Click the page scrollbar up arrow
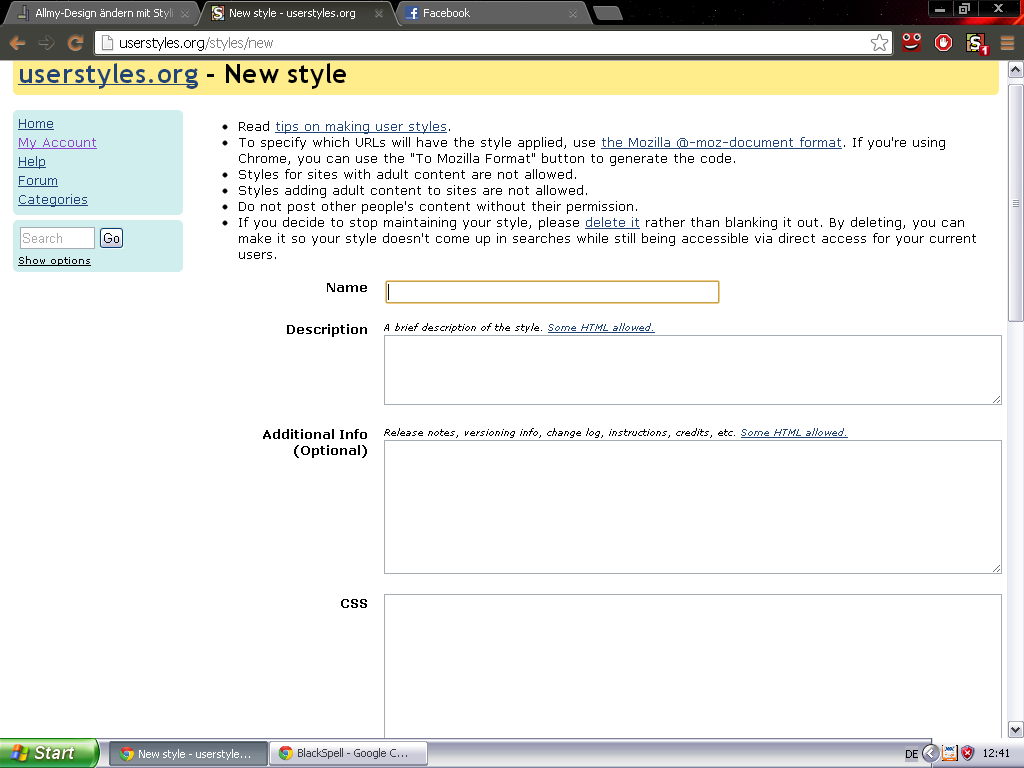The width and height of the screenshot is (1024, 768). pyautogui.click(x=1016, y=69)
